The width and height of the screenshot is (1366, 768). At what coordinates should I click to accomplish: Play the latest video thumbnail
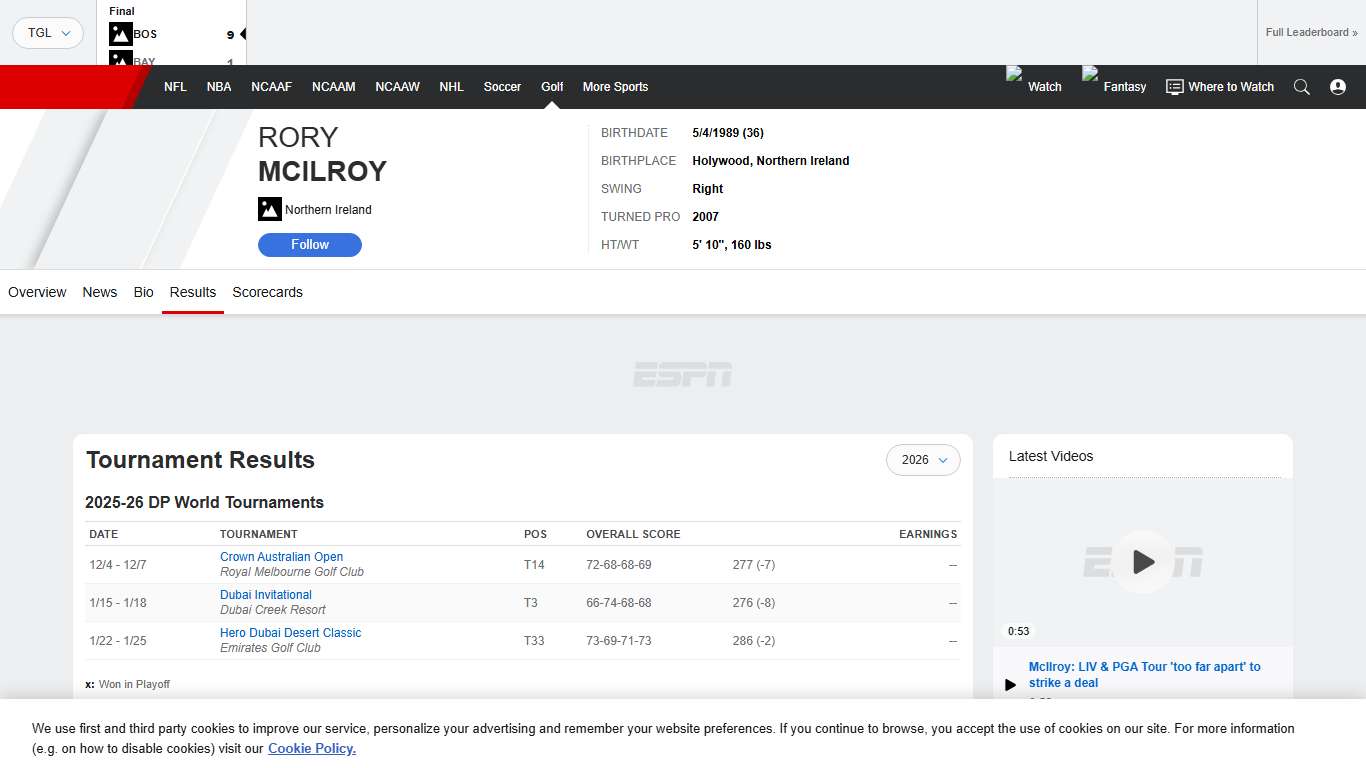1143,562
